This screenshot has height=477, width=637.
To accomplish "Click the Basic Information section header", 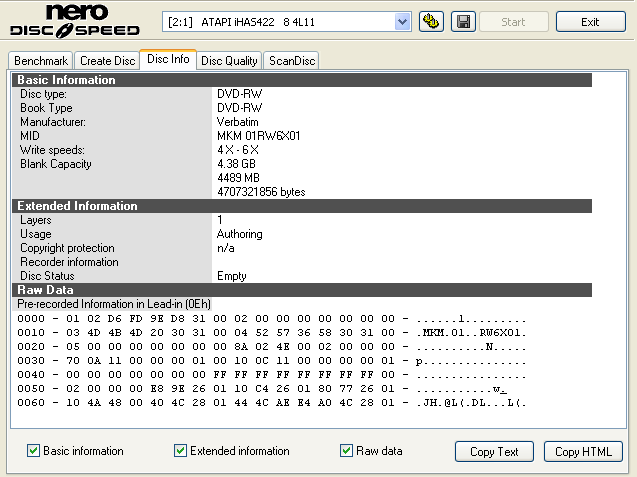I will point(302,80).
